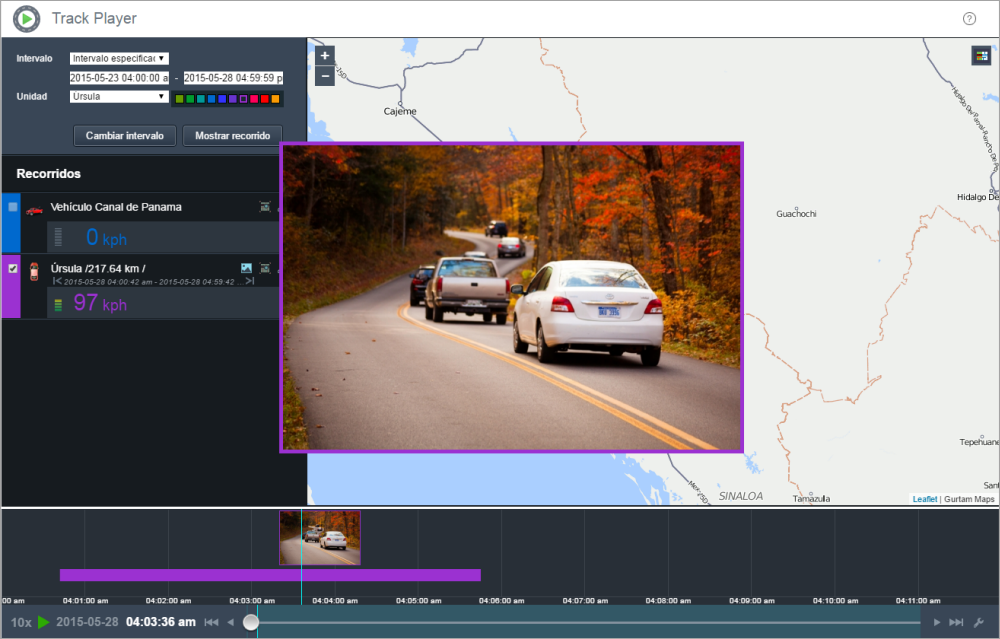1000x639 pixels.
Task: Skip to the end of the track
Action: click(956, 622)
